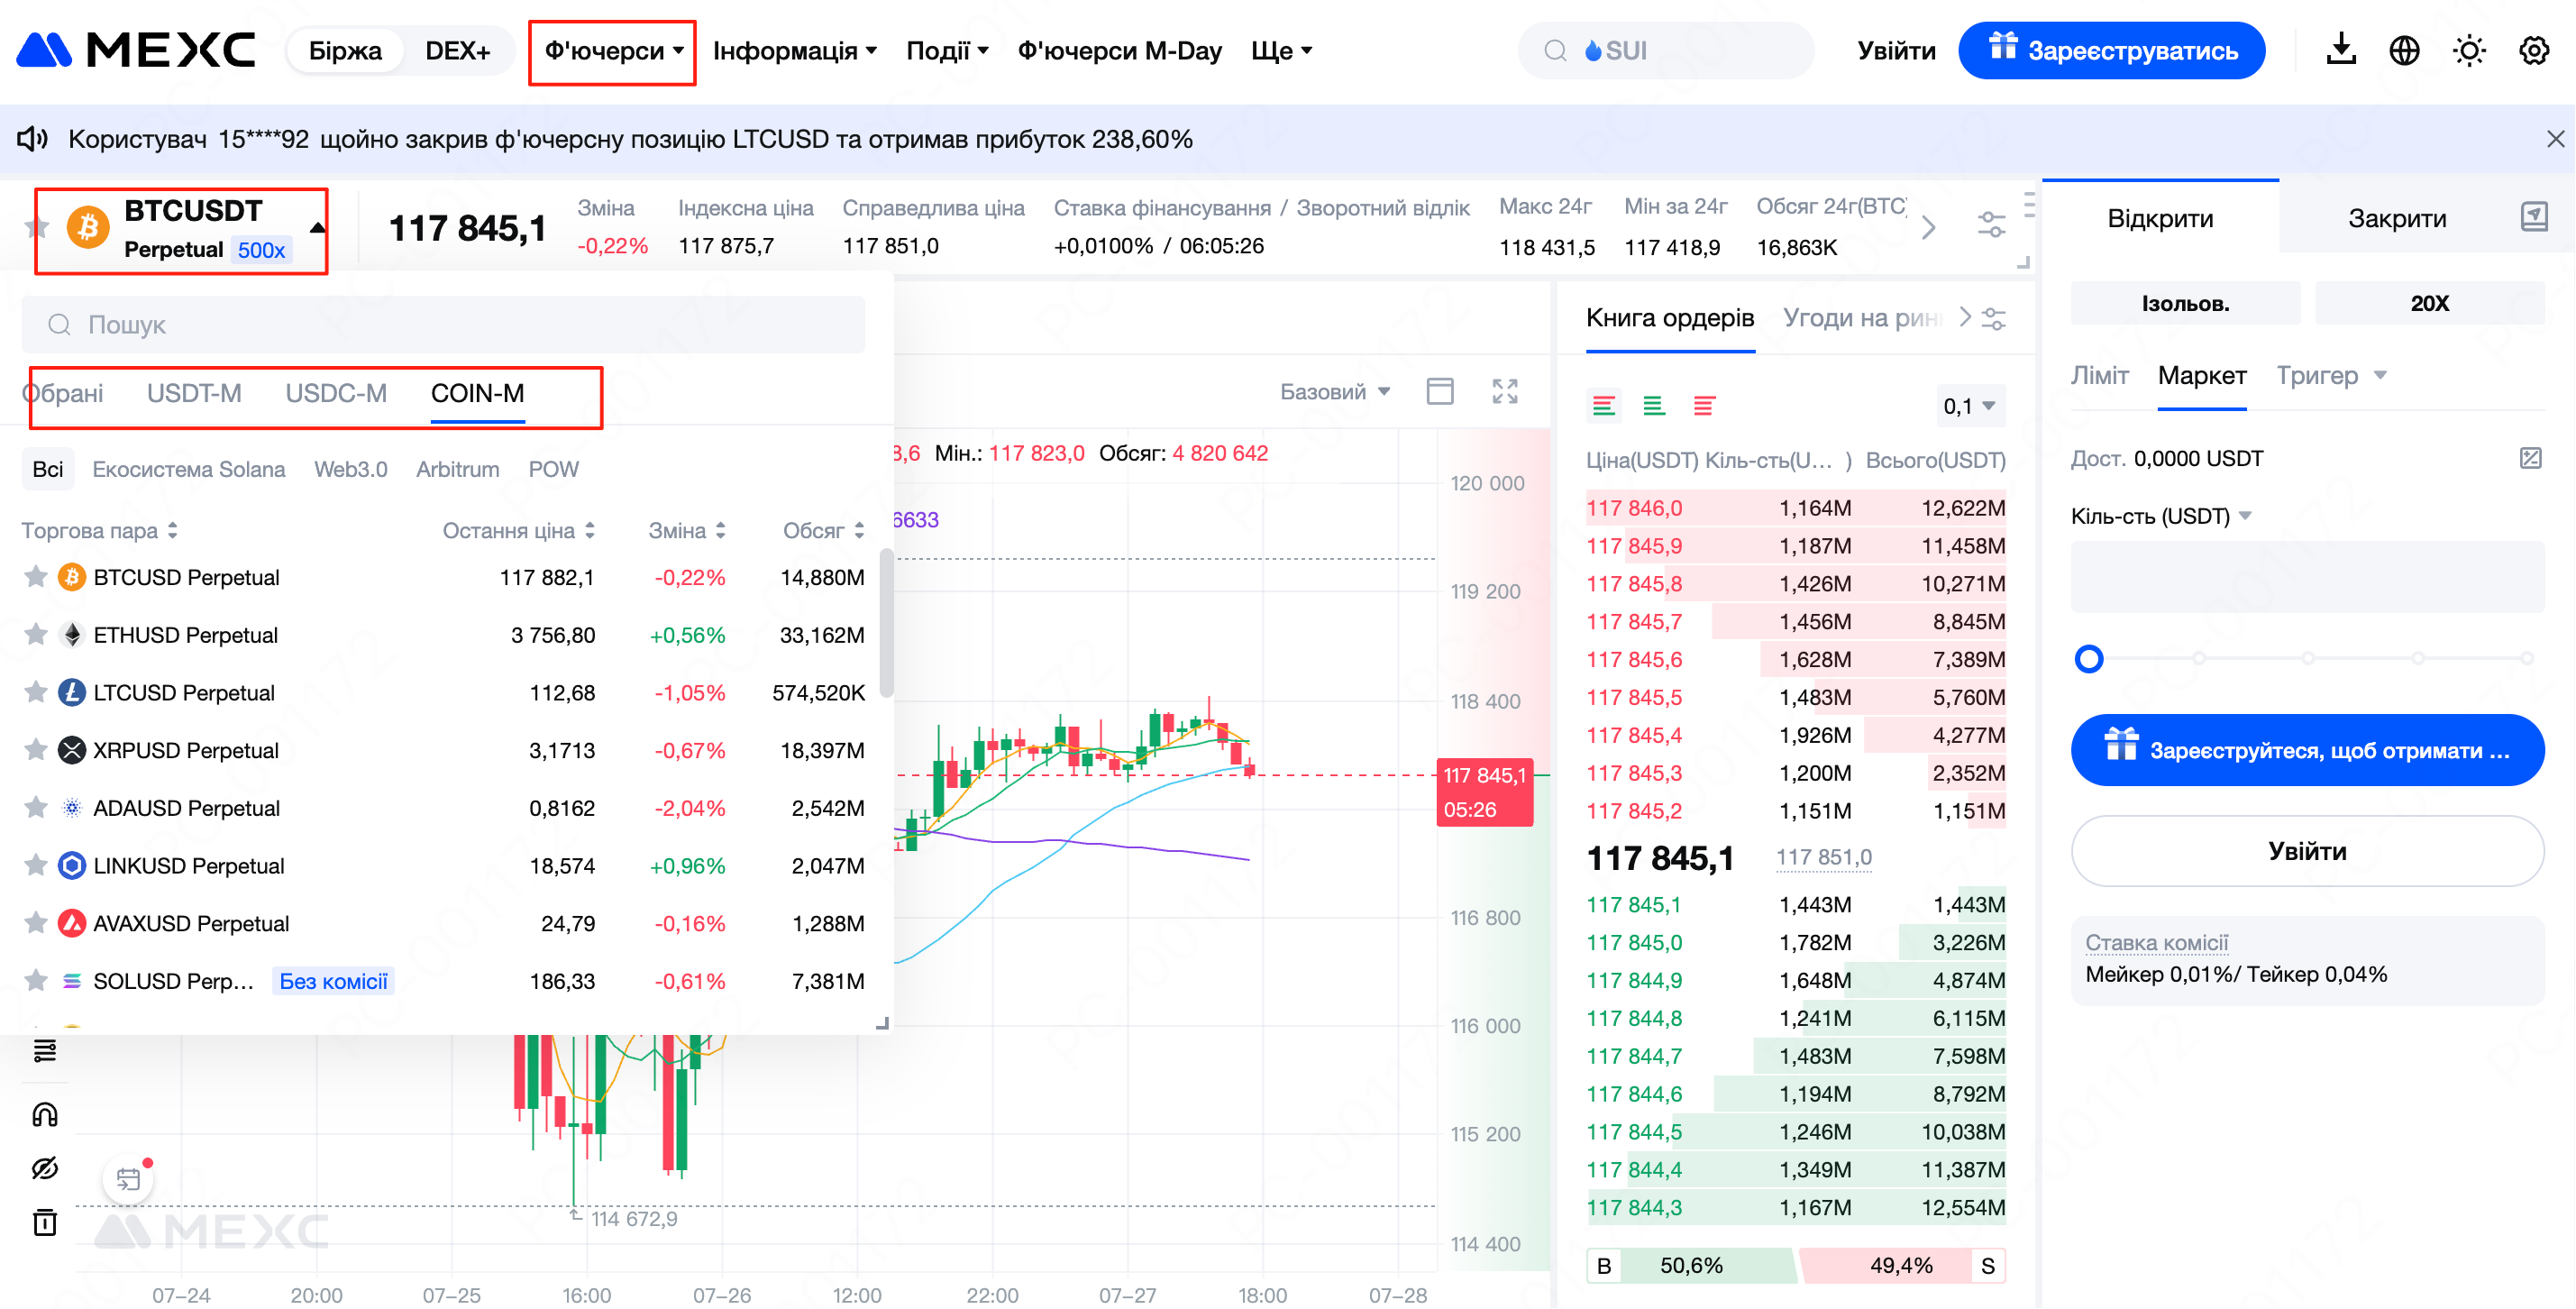The height and width of the screenshot is (1309, 2576).
Task: Show bids-only order book view
Action: (x=1653, y=406)
